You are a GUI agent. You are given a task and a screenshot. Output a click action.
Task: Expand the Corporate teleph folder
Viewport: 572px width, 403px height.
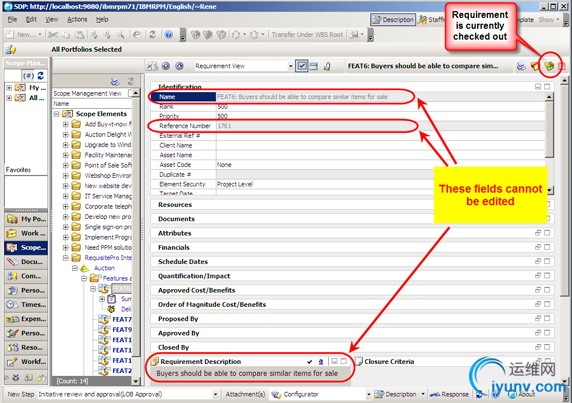(66, 206)
